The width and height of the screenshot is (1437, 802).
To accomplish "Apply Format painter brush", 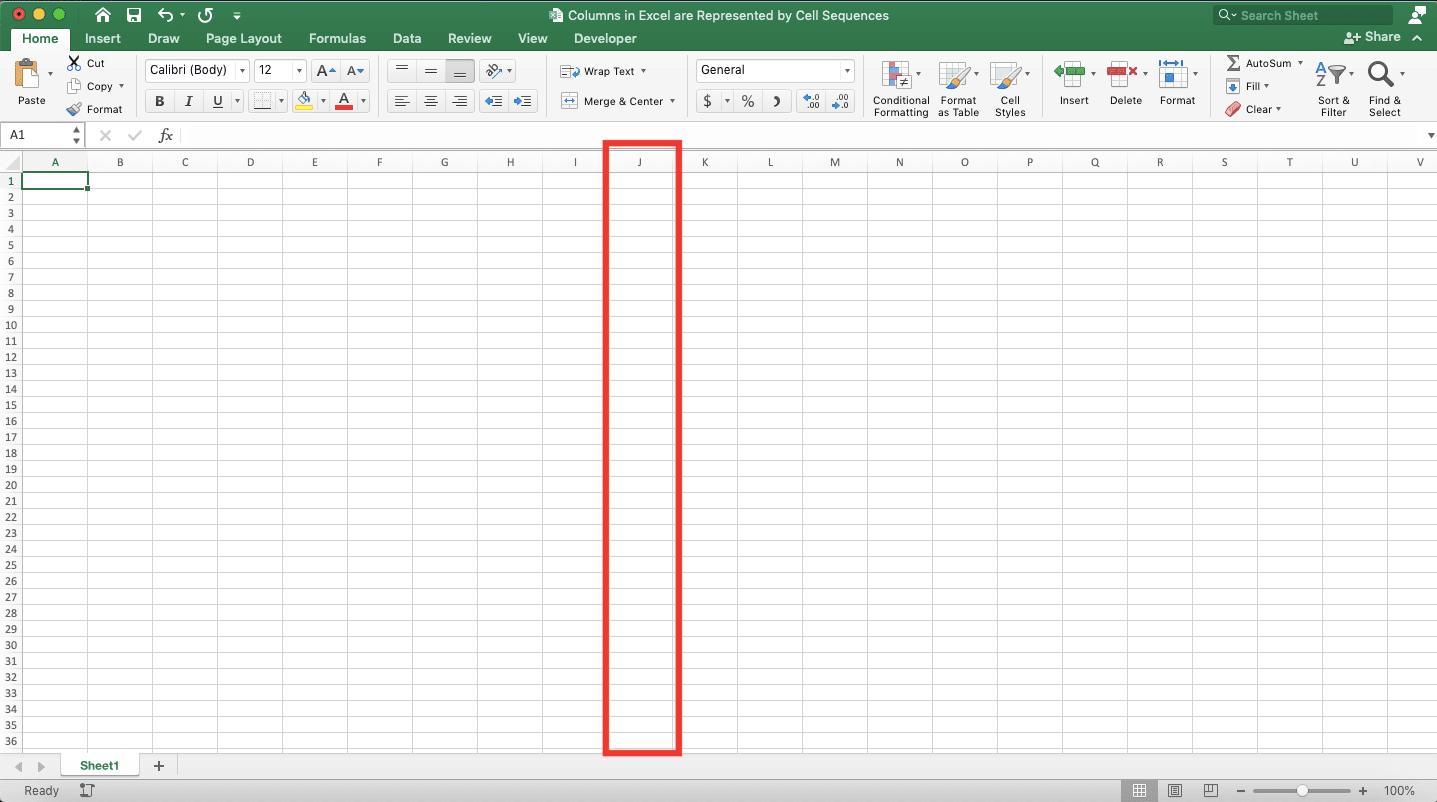I will pos(74,109).
